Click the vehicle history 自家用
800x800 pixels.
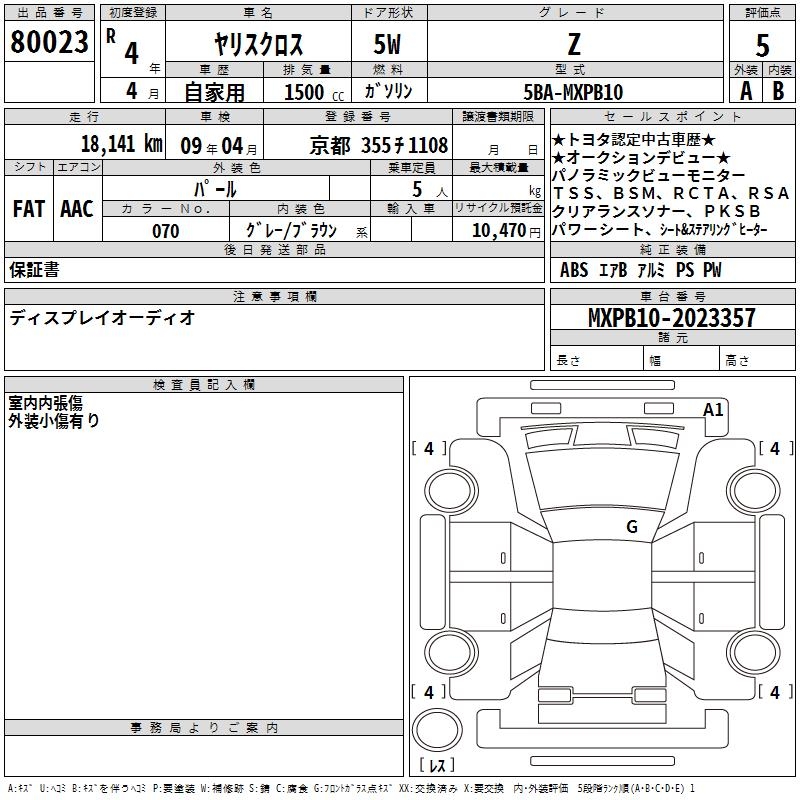pos(214,92)
